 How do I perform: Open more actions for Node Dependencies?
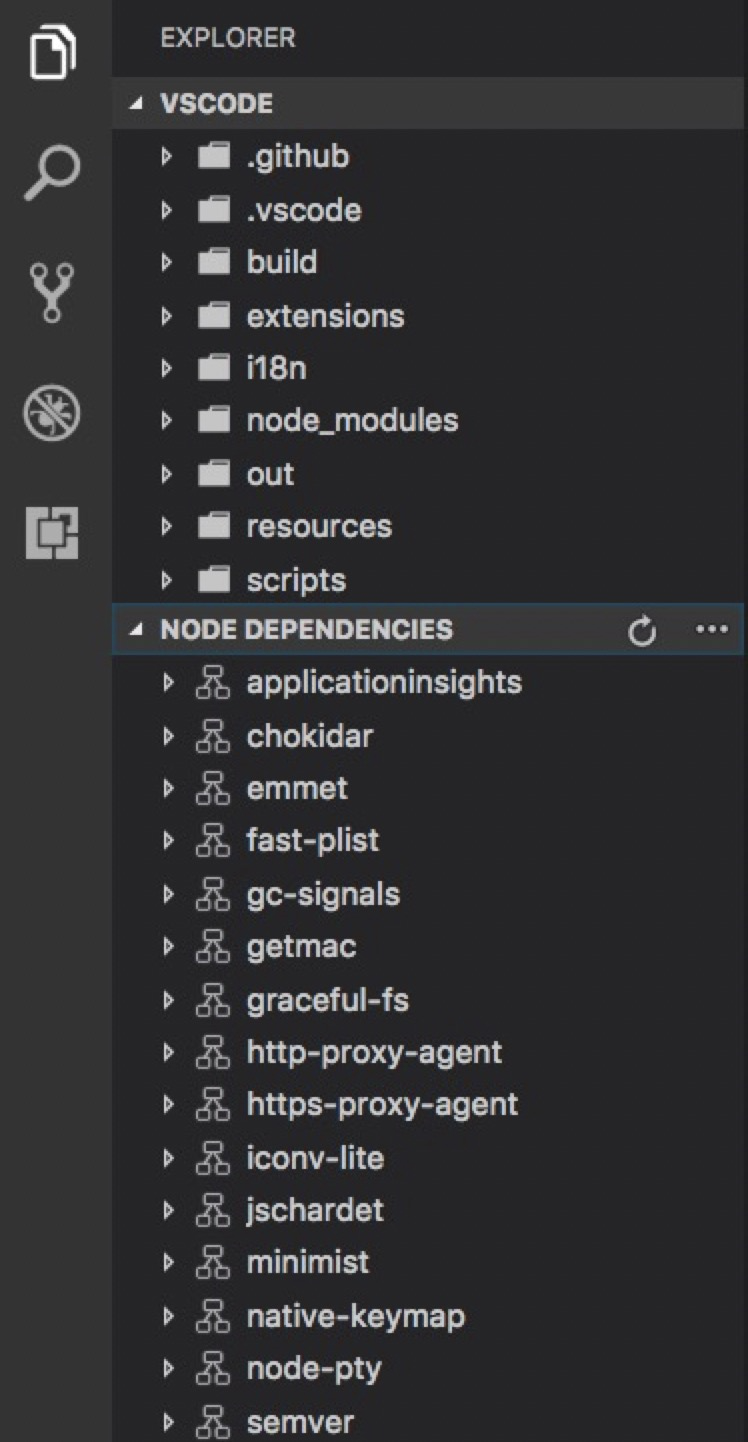tap(712, 630)
